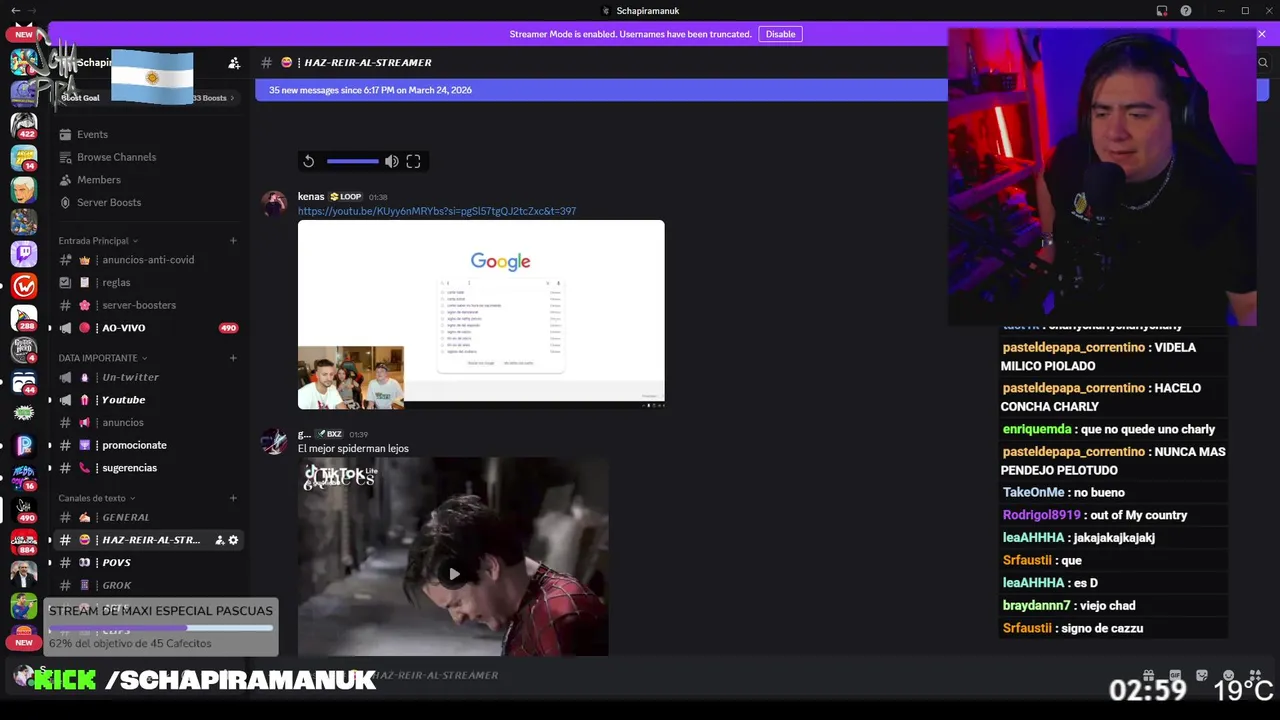This screenshot has width=1280, height=720.
Task: Click kenas's profile avatar
Action: pos(274,204)
